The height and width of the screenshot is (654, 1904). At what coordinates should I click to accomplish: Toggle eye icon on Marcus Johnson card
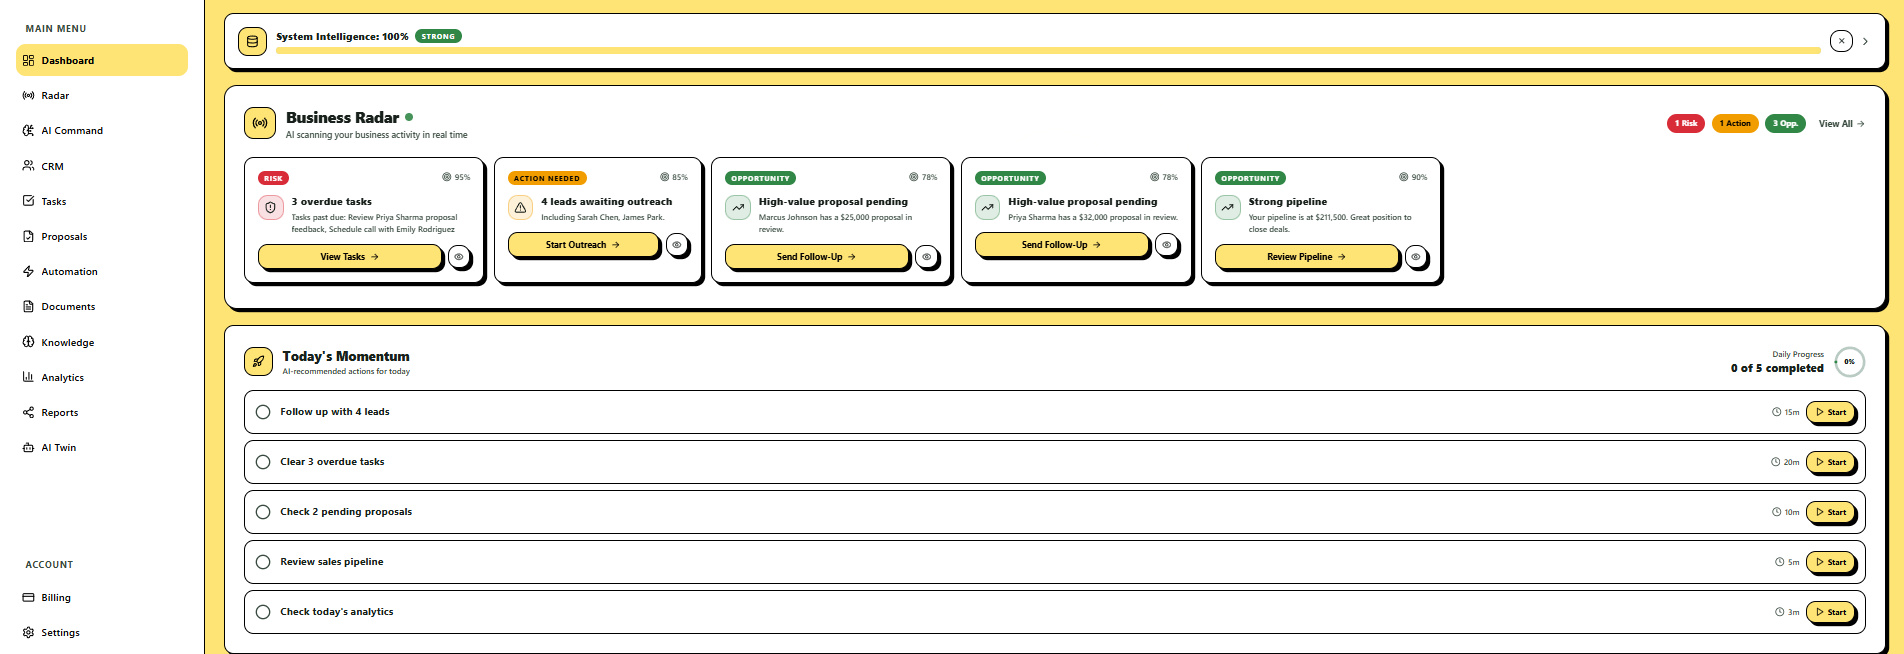click(927, 257)
